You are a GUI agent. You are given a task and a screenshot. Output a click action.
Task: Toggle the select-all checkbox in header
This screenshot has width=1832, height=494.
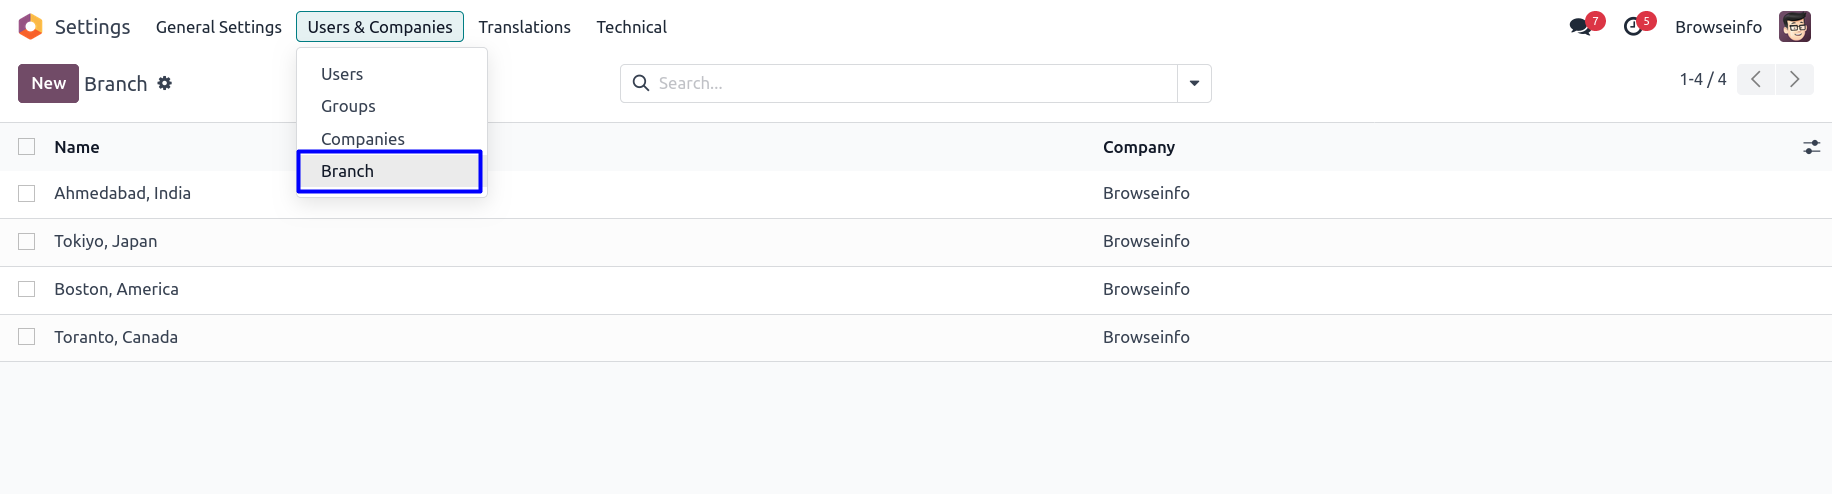(27, 147)
